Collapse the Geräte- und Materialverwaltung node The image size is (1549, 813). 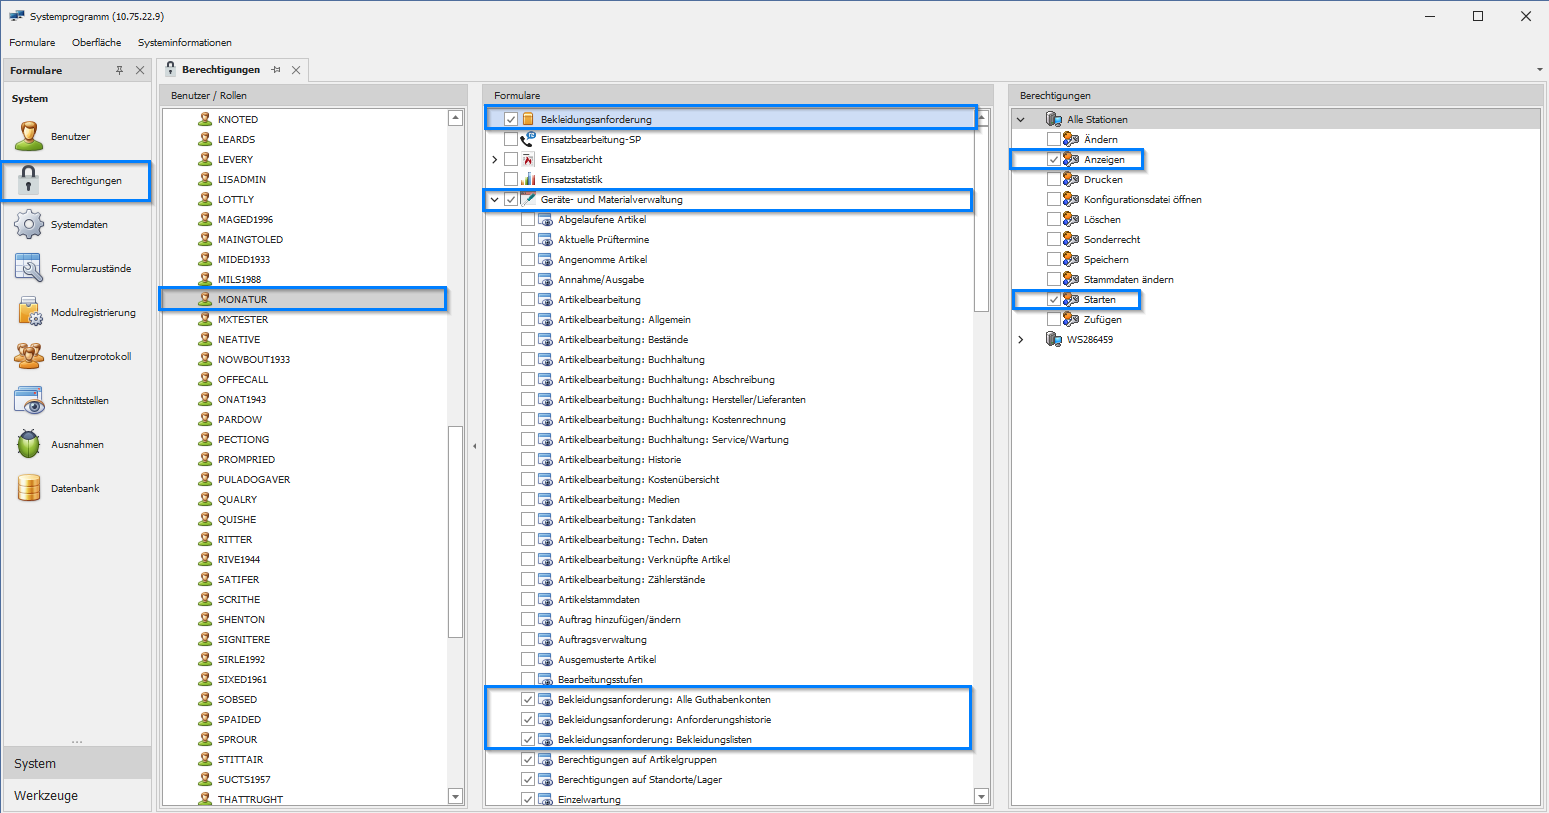pyautogui.click(x=494, y=200)
